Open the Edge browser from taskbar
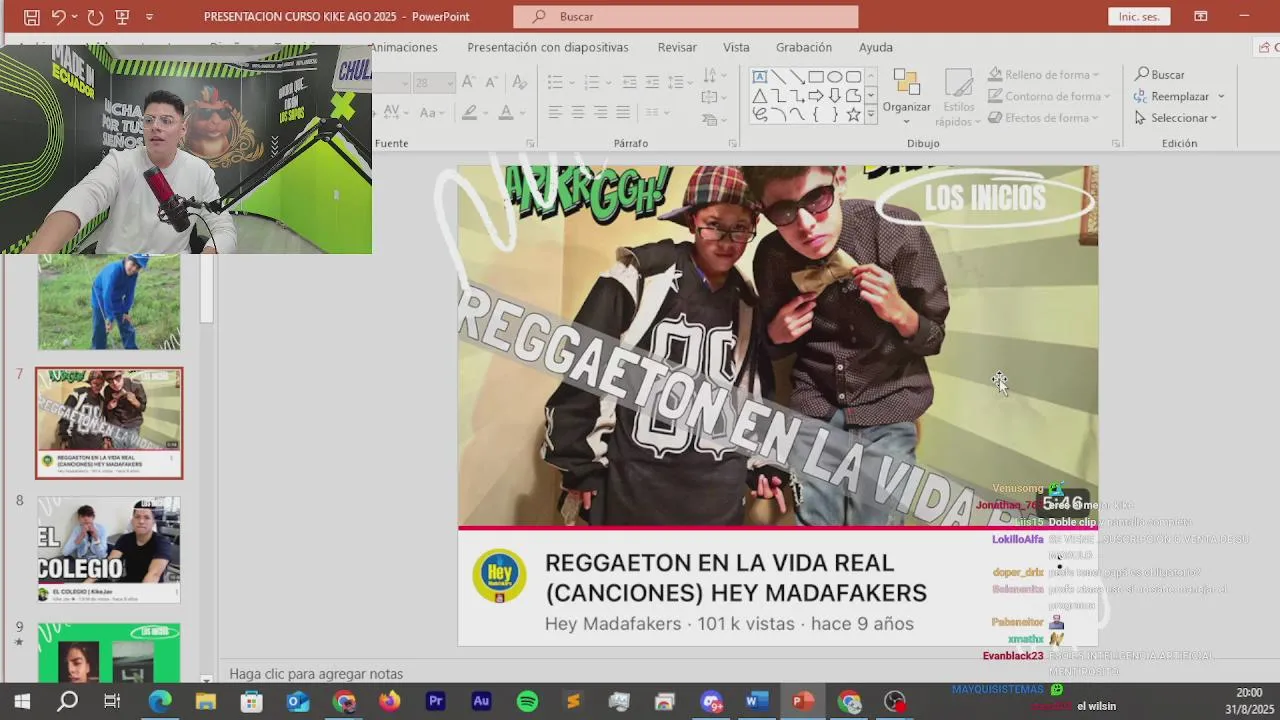The image size is (1280, 720). [160, 701]
